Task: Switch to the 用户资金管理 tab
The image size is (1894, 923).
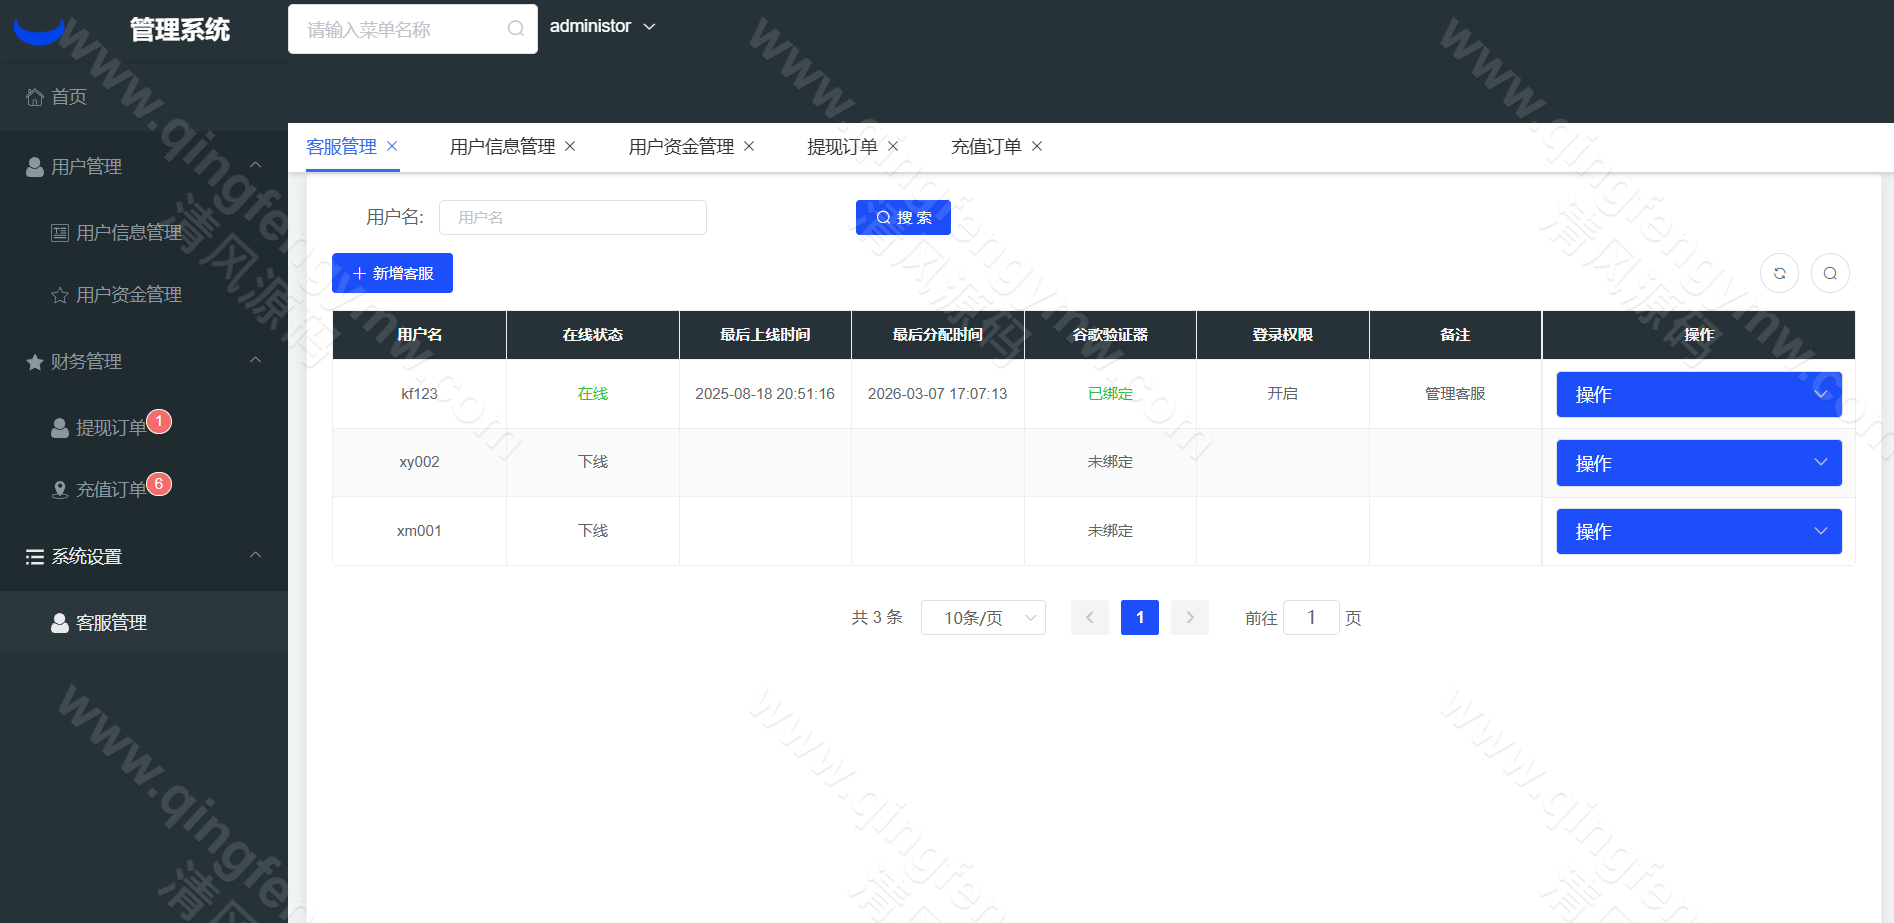Action: click(x=681, y=147)
